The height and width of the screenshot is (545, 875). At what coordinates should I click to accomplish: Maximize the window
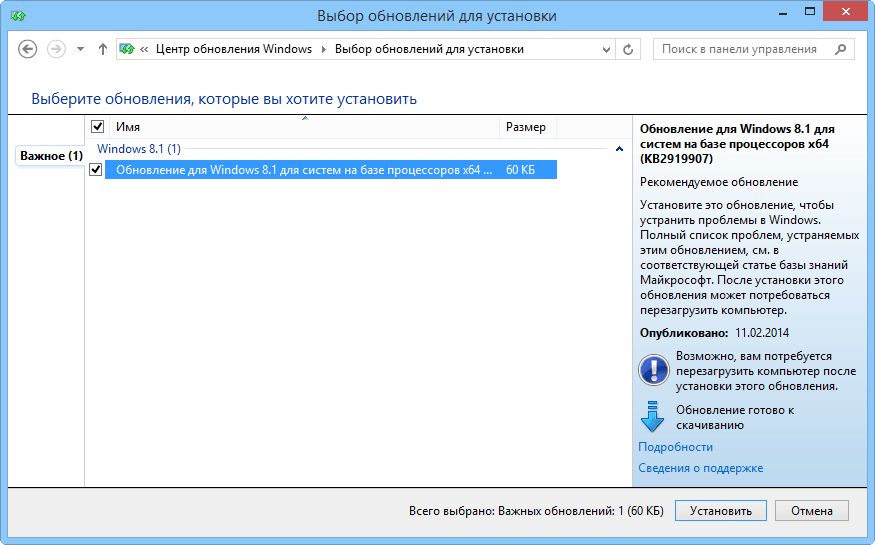(x=810, y=12)
